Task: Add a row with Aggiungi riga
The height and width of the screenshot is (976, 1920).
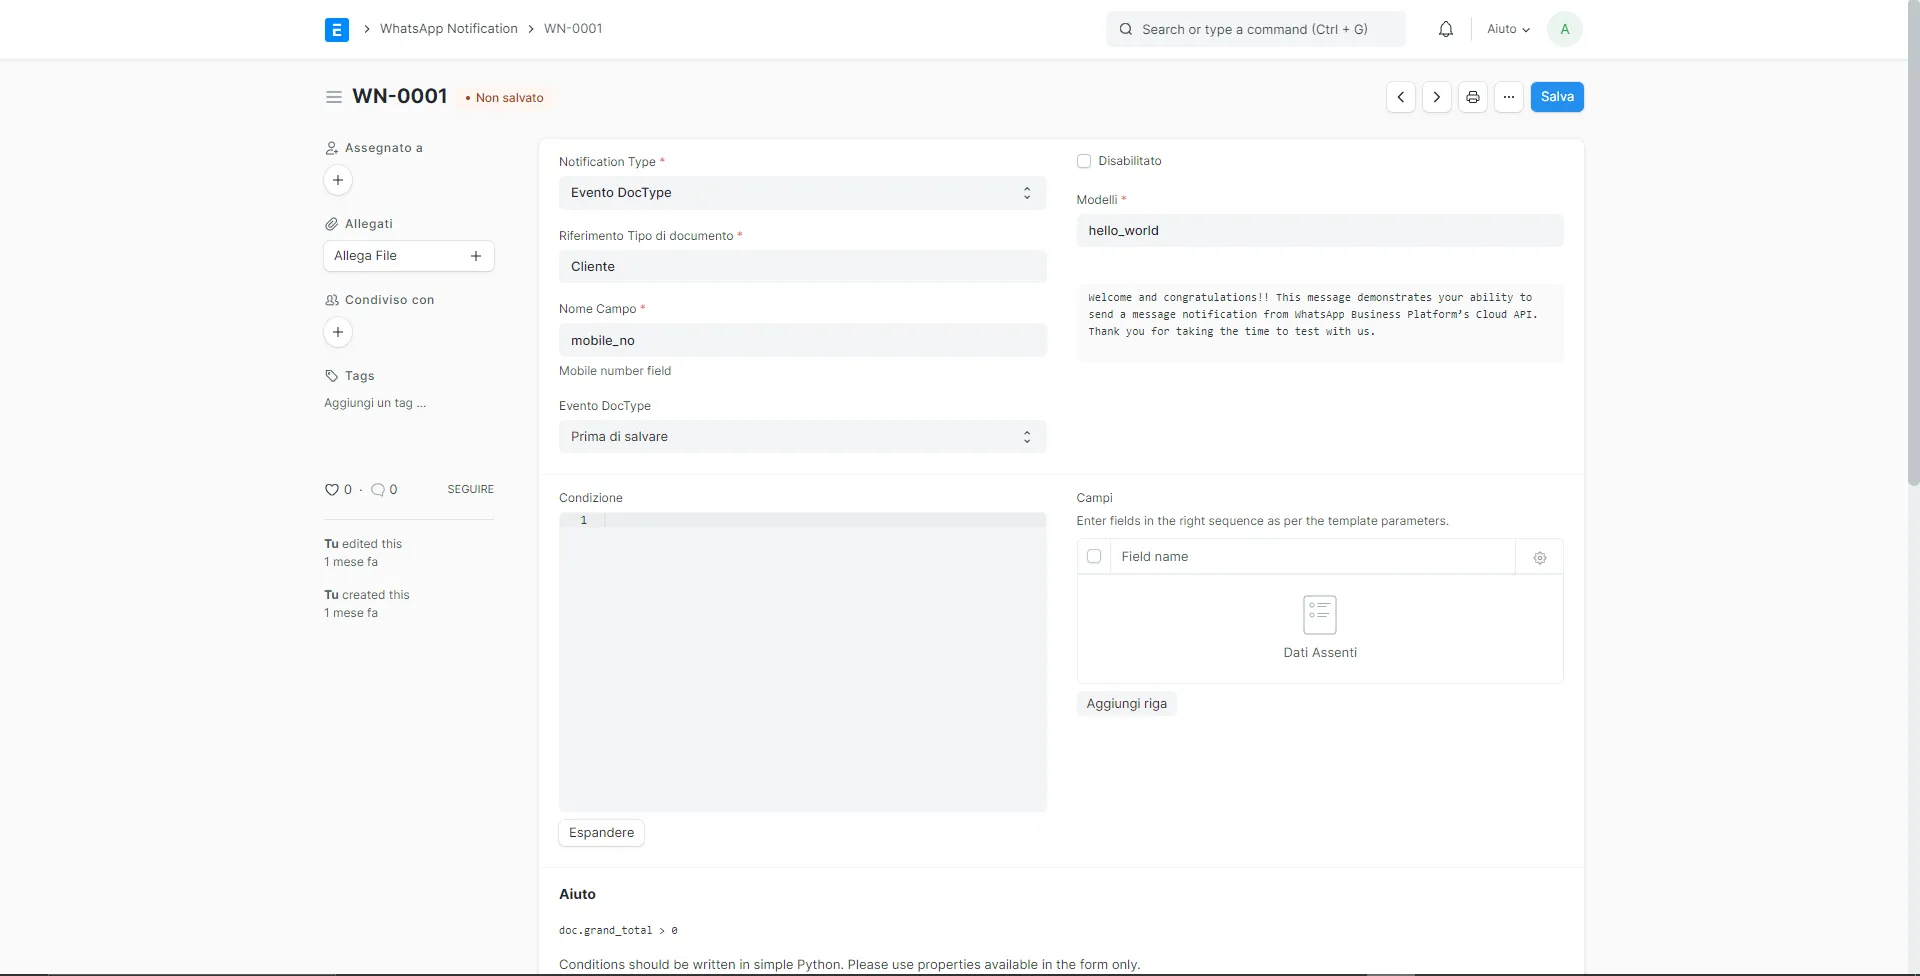Action: tap(1126, 703)
